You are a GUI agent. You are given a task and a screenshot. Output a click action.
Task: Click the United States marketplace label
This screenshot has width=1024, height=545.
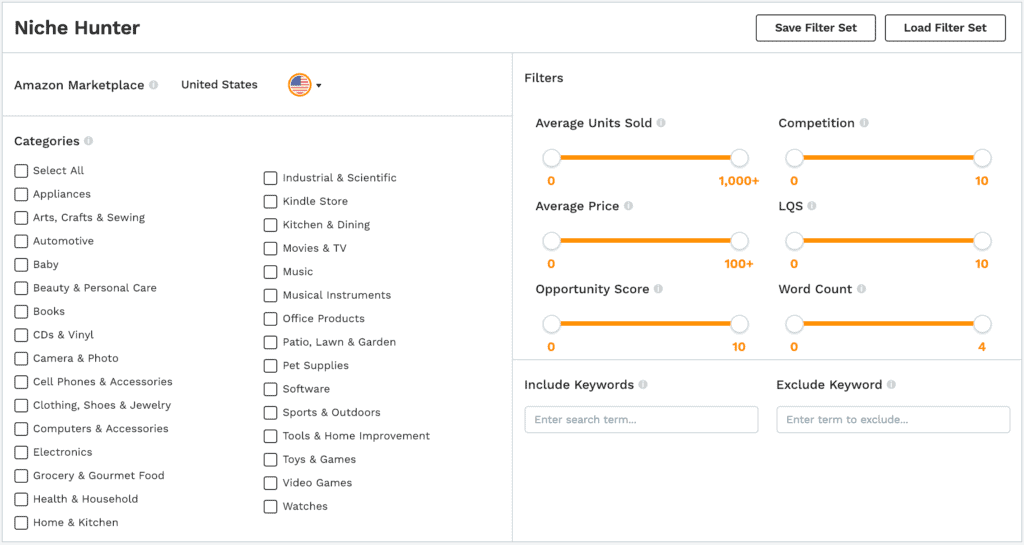coord(219,85)
